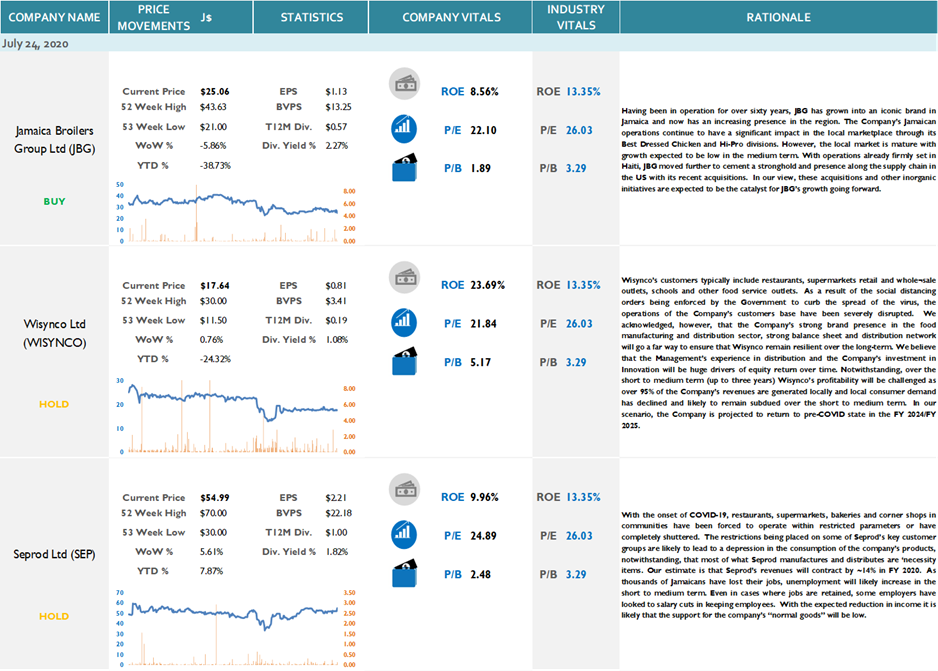Click the T12M dividend $1.00
The image size is (938, 671).
point(336,532)
